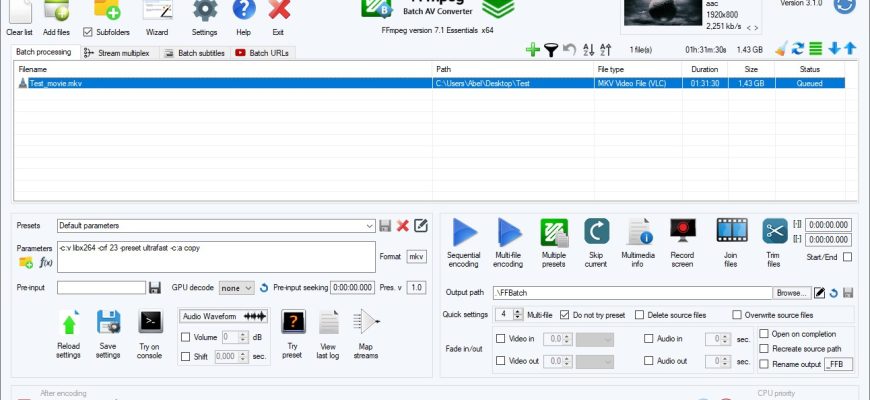This screenshot has height=400, width=870.
Task: Click the Browse... button
Action: click(x=791, y=292)
